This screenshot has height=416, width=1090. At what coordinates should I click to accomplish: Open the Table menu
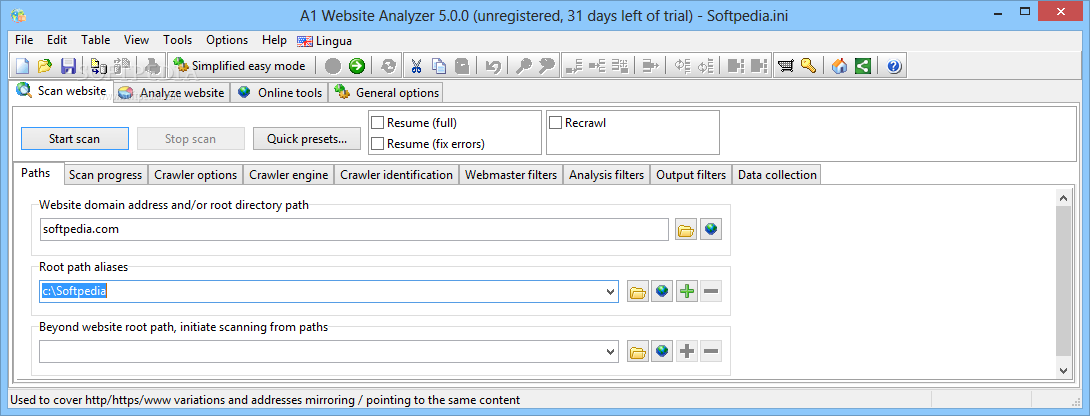pyautogui.click(x=95, y=40)
